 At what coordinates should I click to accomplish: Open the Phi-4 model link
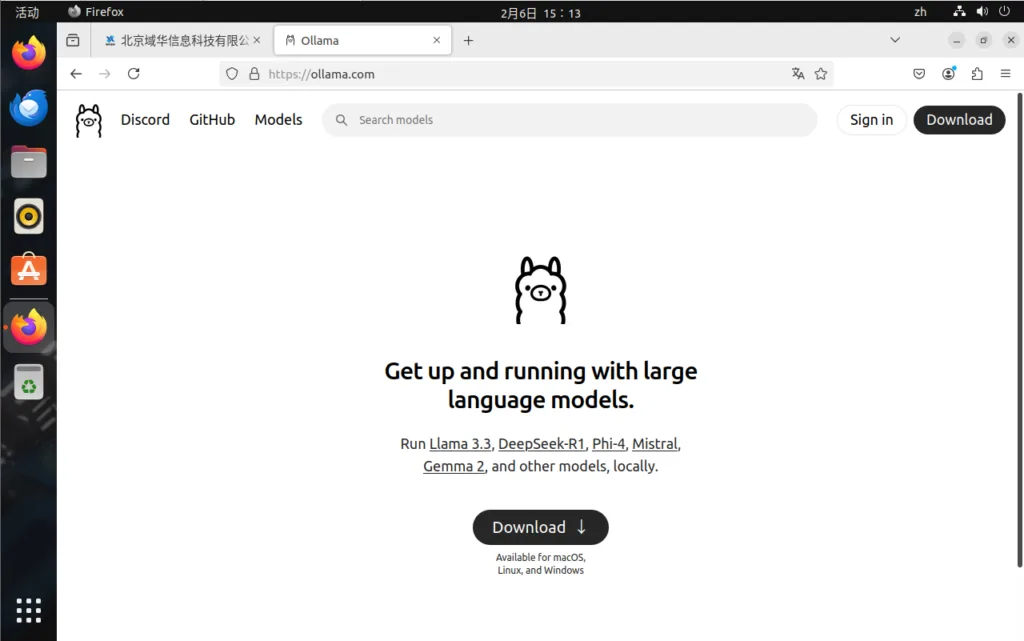pyautogui.click(x=609, y=444)
